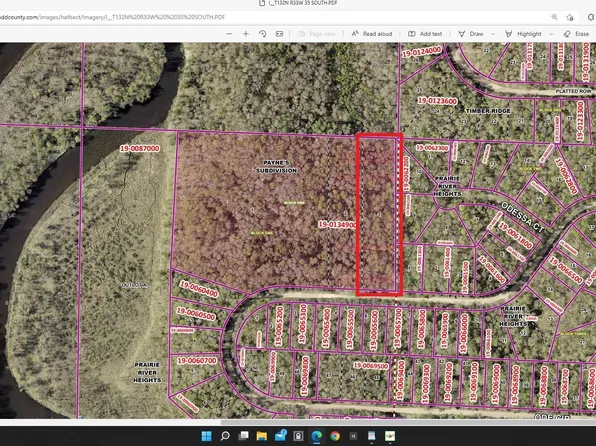The width and height of the screenshot is (596, 446).
Task: Click the horizontal scrollbar below the map
Action: point(408,422)
